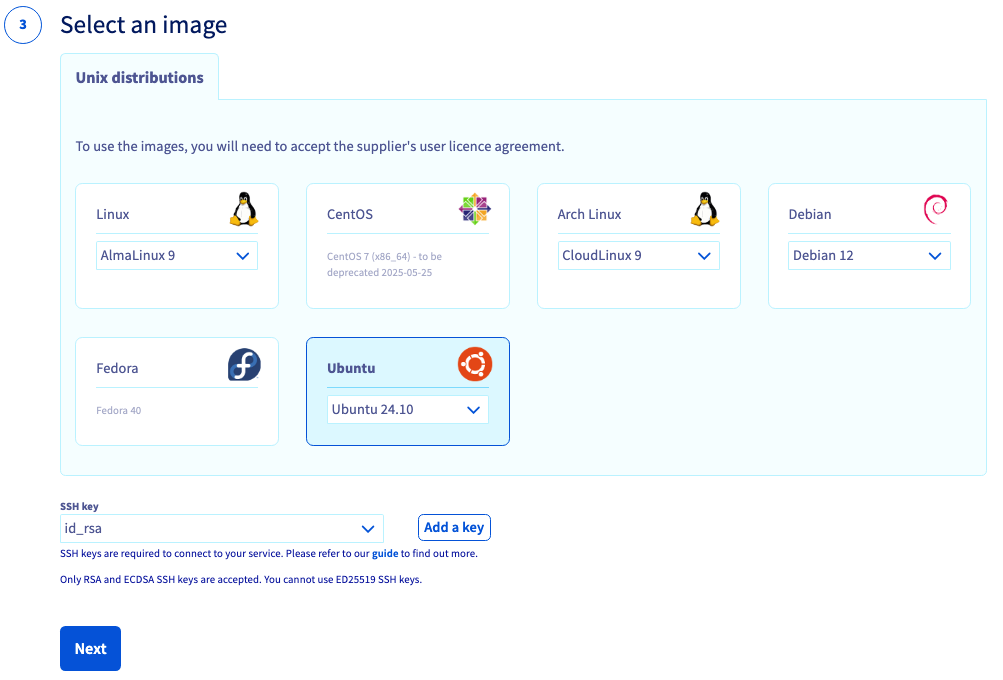1003x680 pixels.
Task: Click the licence agreement notice text
Action: 320,146
